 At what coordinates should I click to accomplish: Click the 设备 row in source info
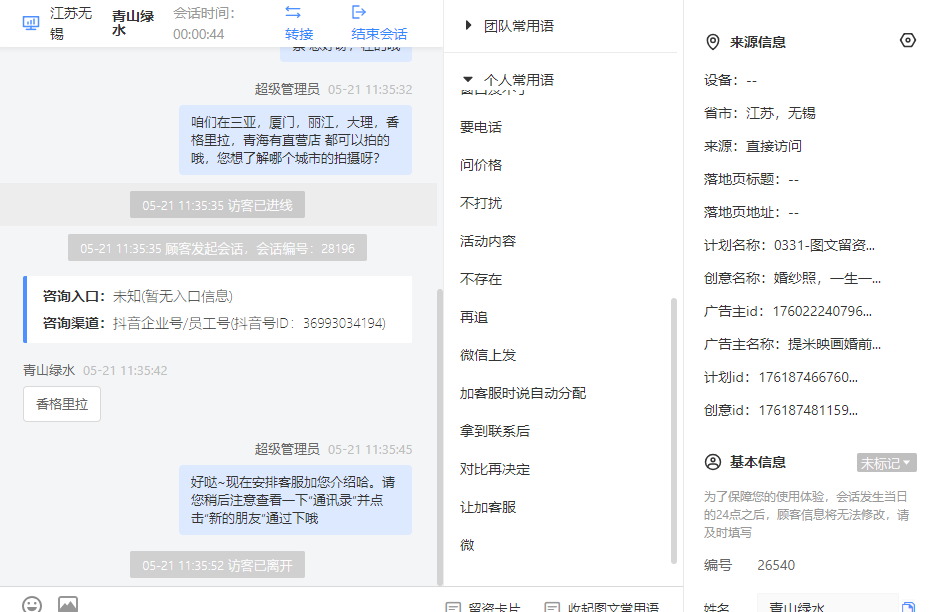(x=730, y=80)
